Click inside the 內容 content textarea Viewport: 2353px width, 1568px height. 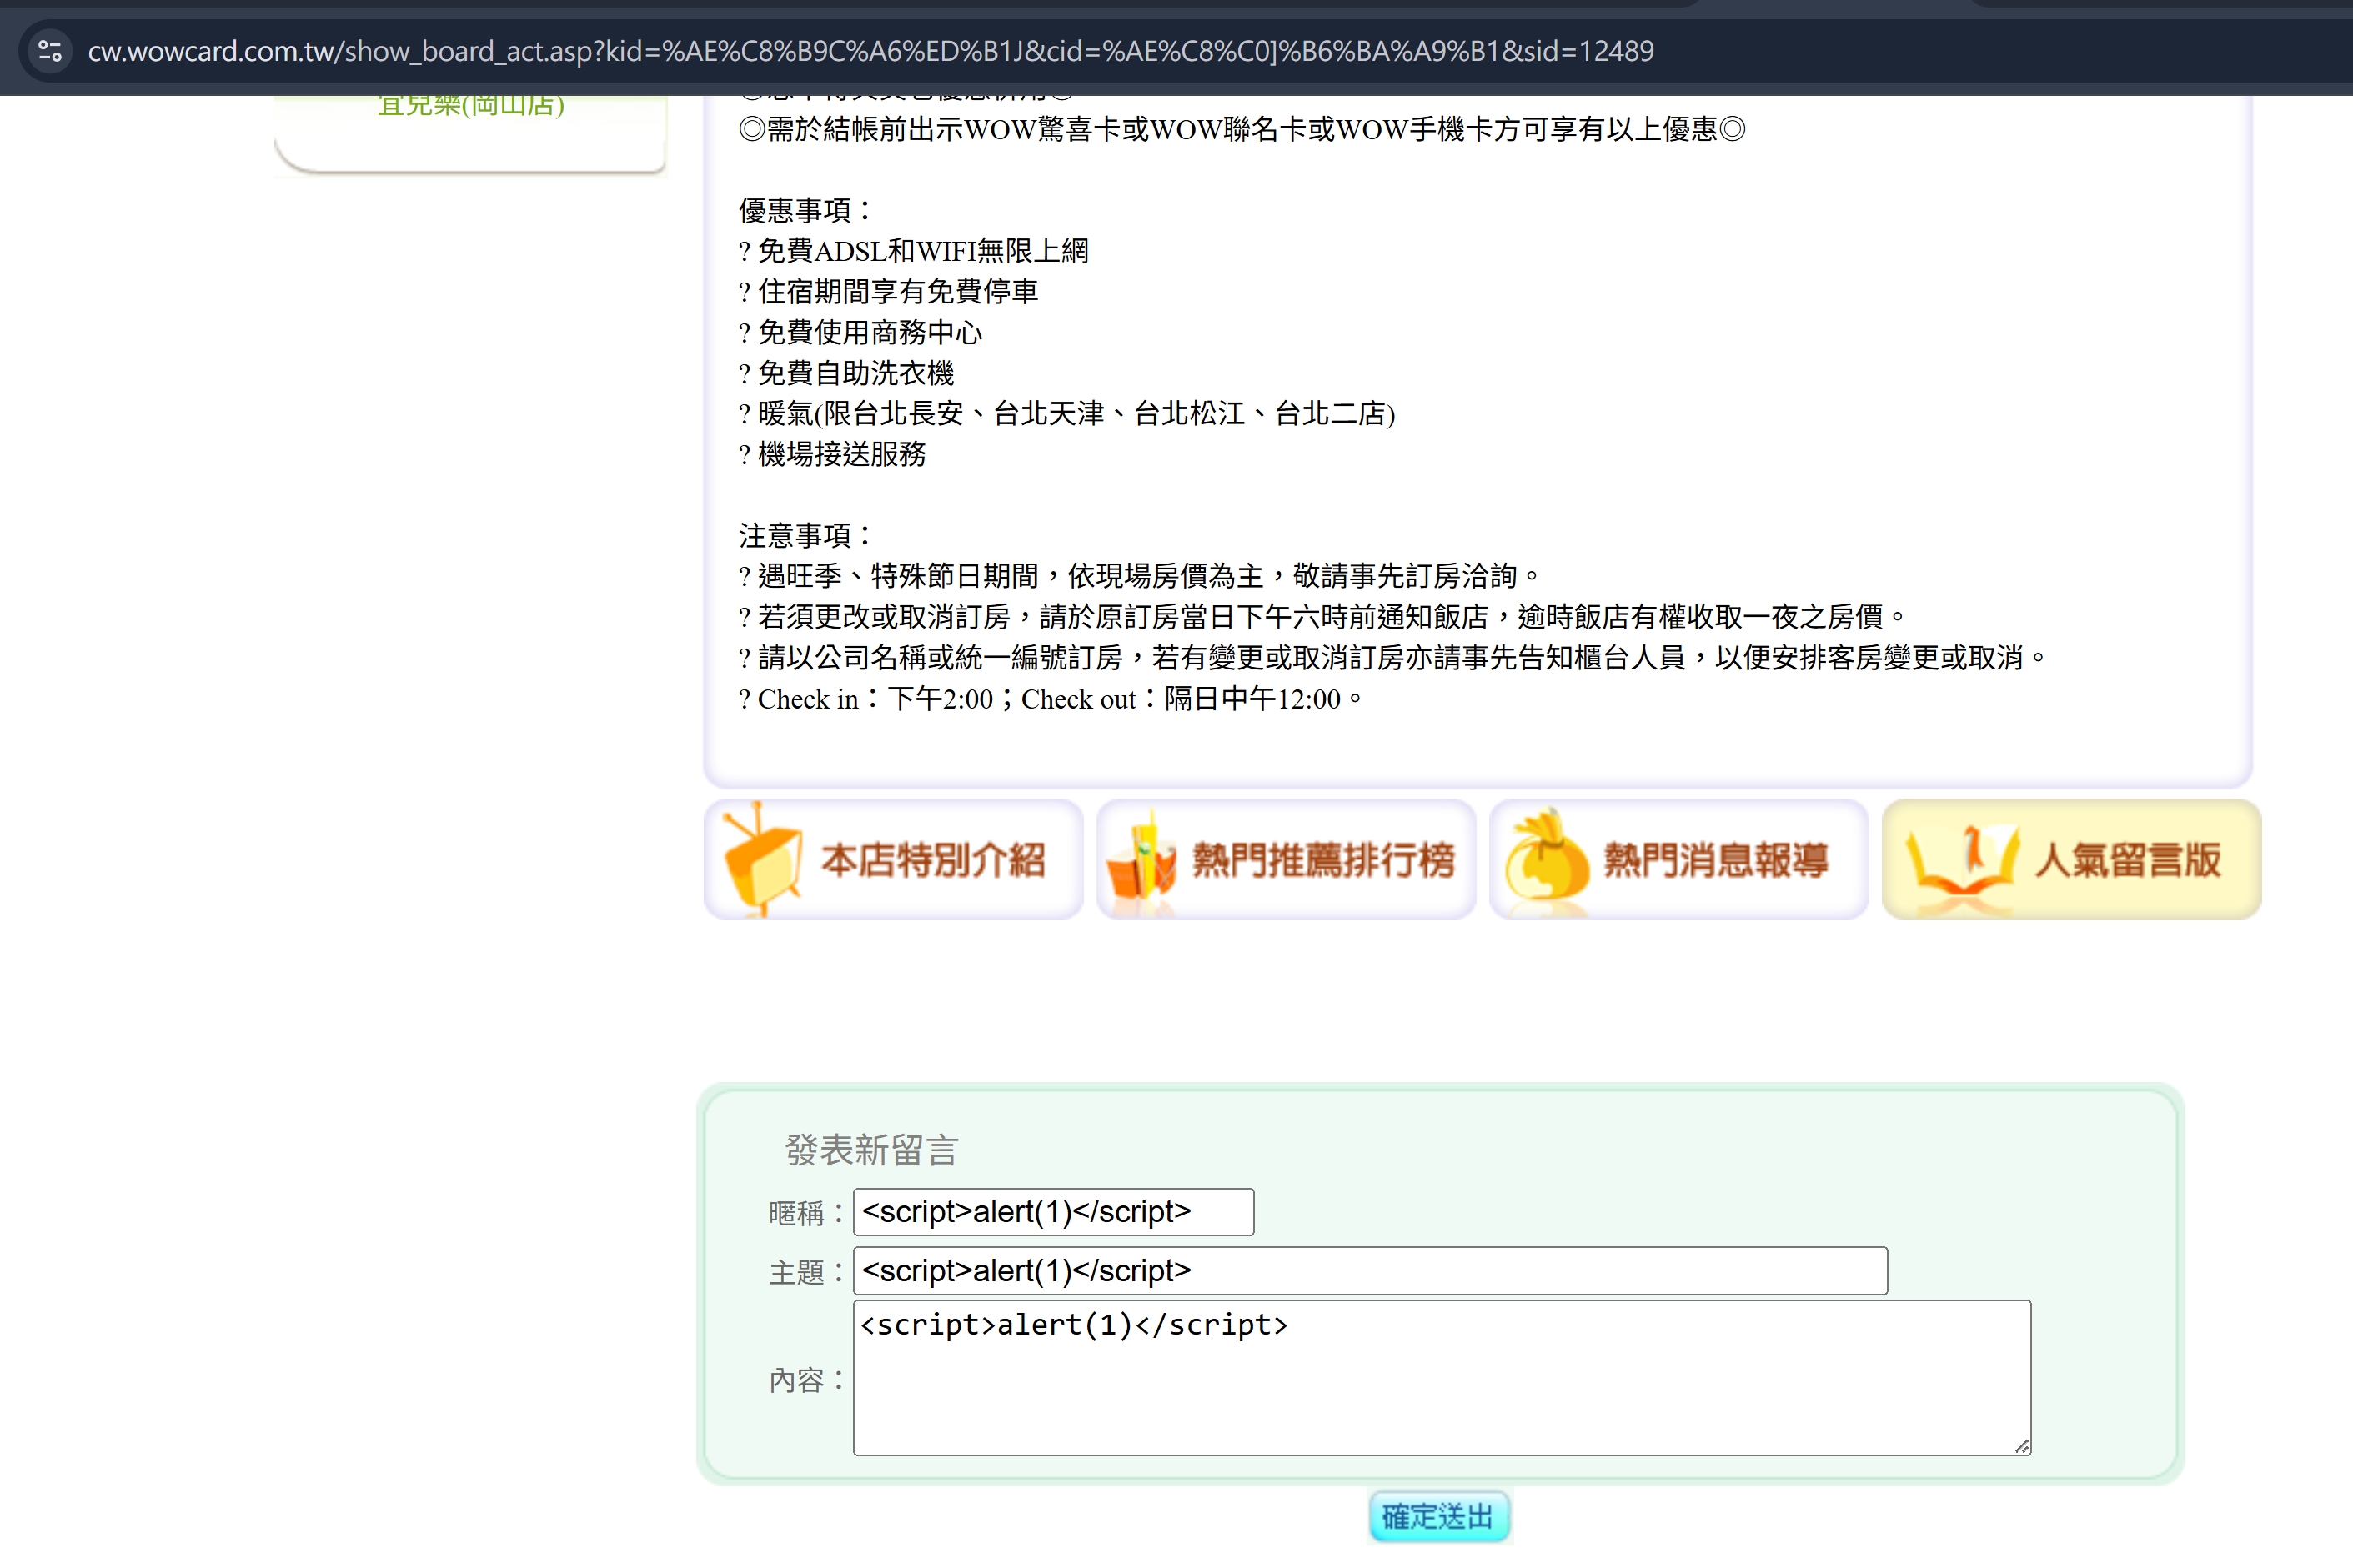1442,1377
